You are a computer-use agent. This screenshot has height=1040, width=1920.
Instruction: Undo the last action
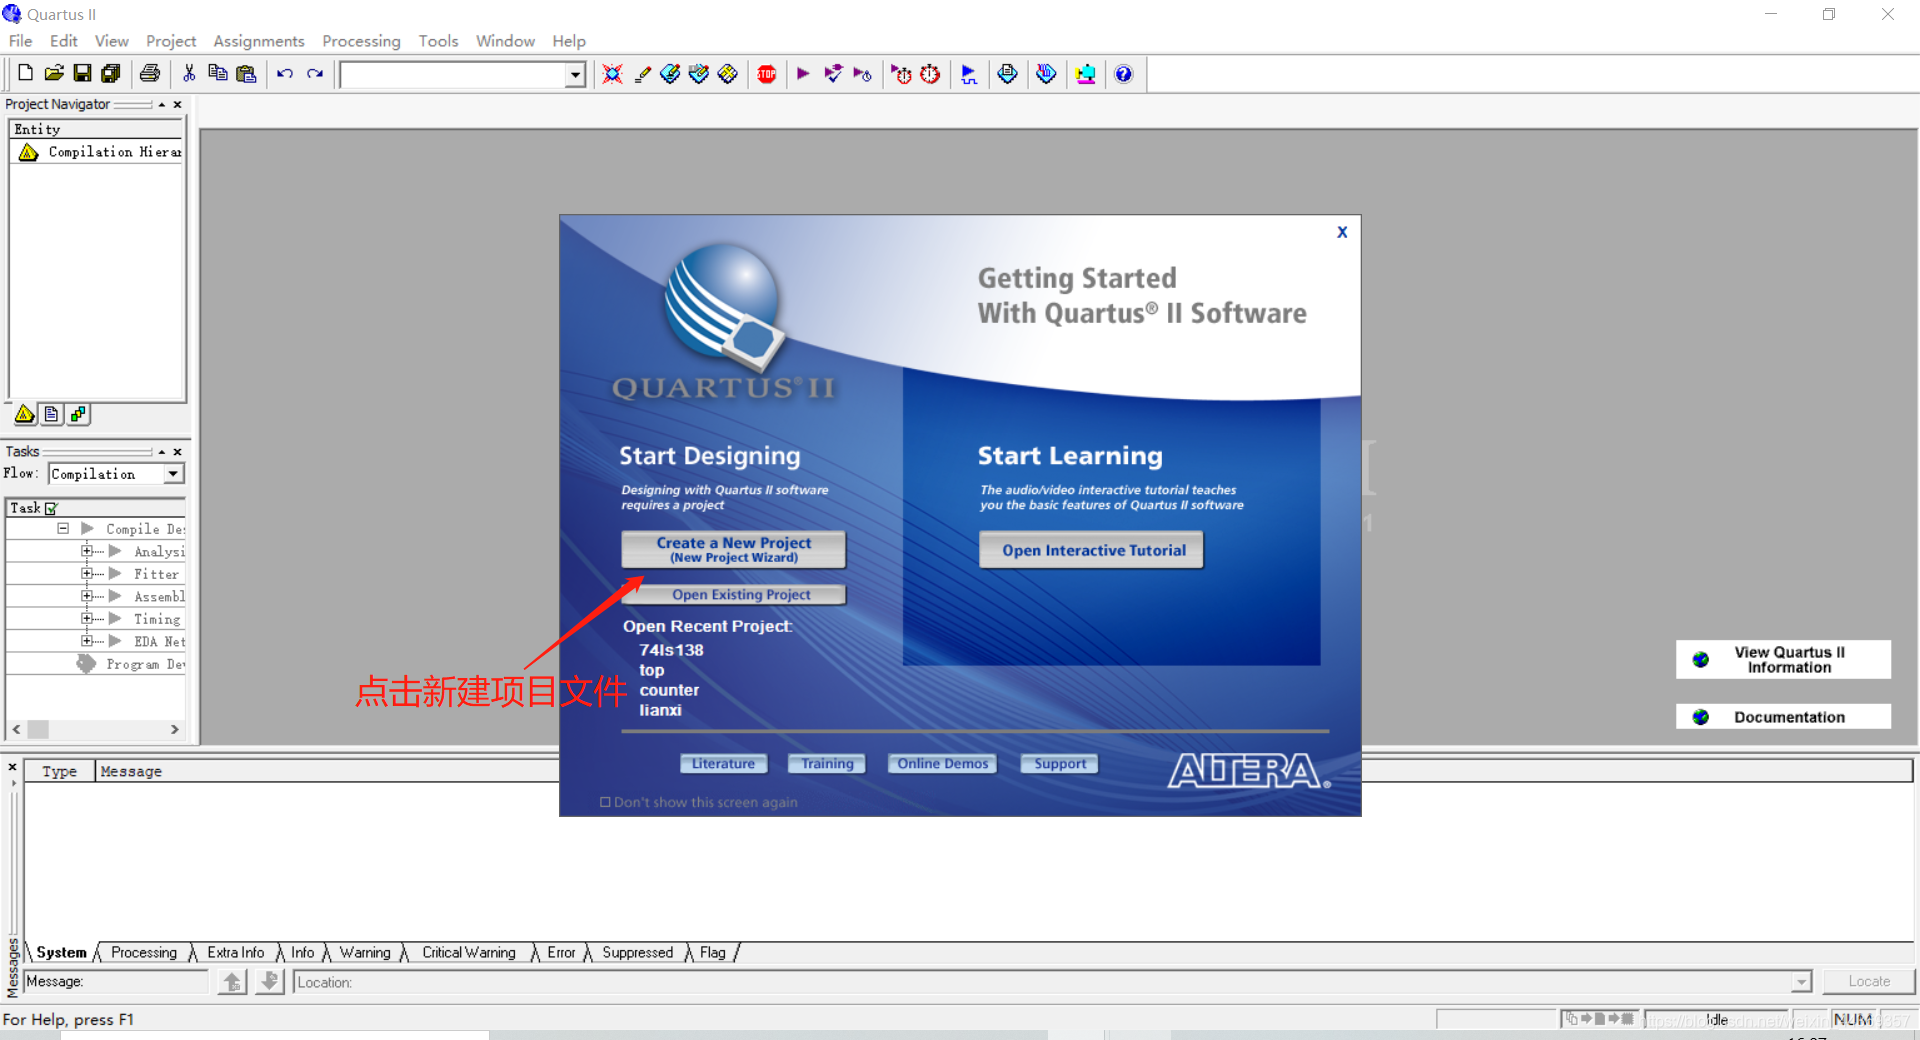(285, 73)
